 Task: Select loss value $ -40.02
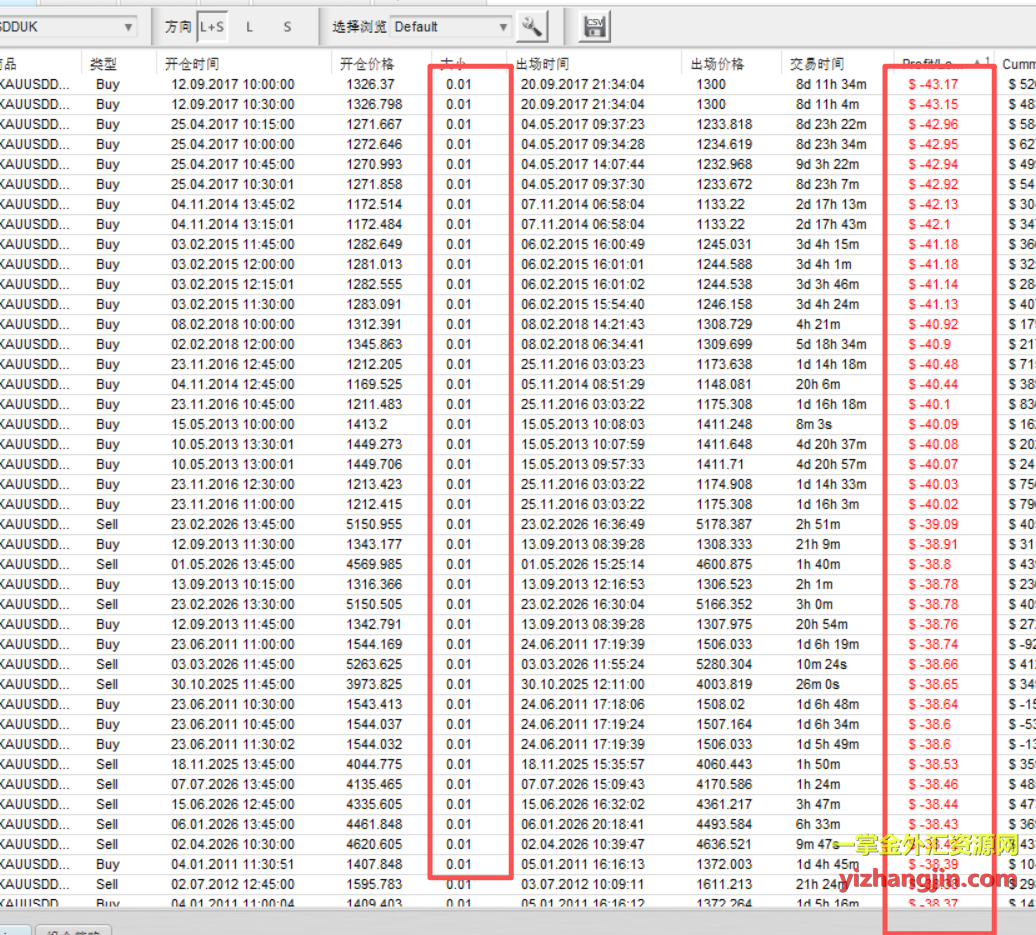coord(933,504)
